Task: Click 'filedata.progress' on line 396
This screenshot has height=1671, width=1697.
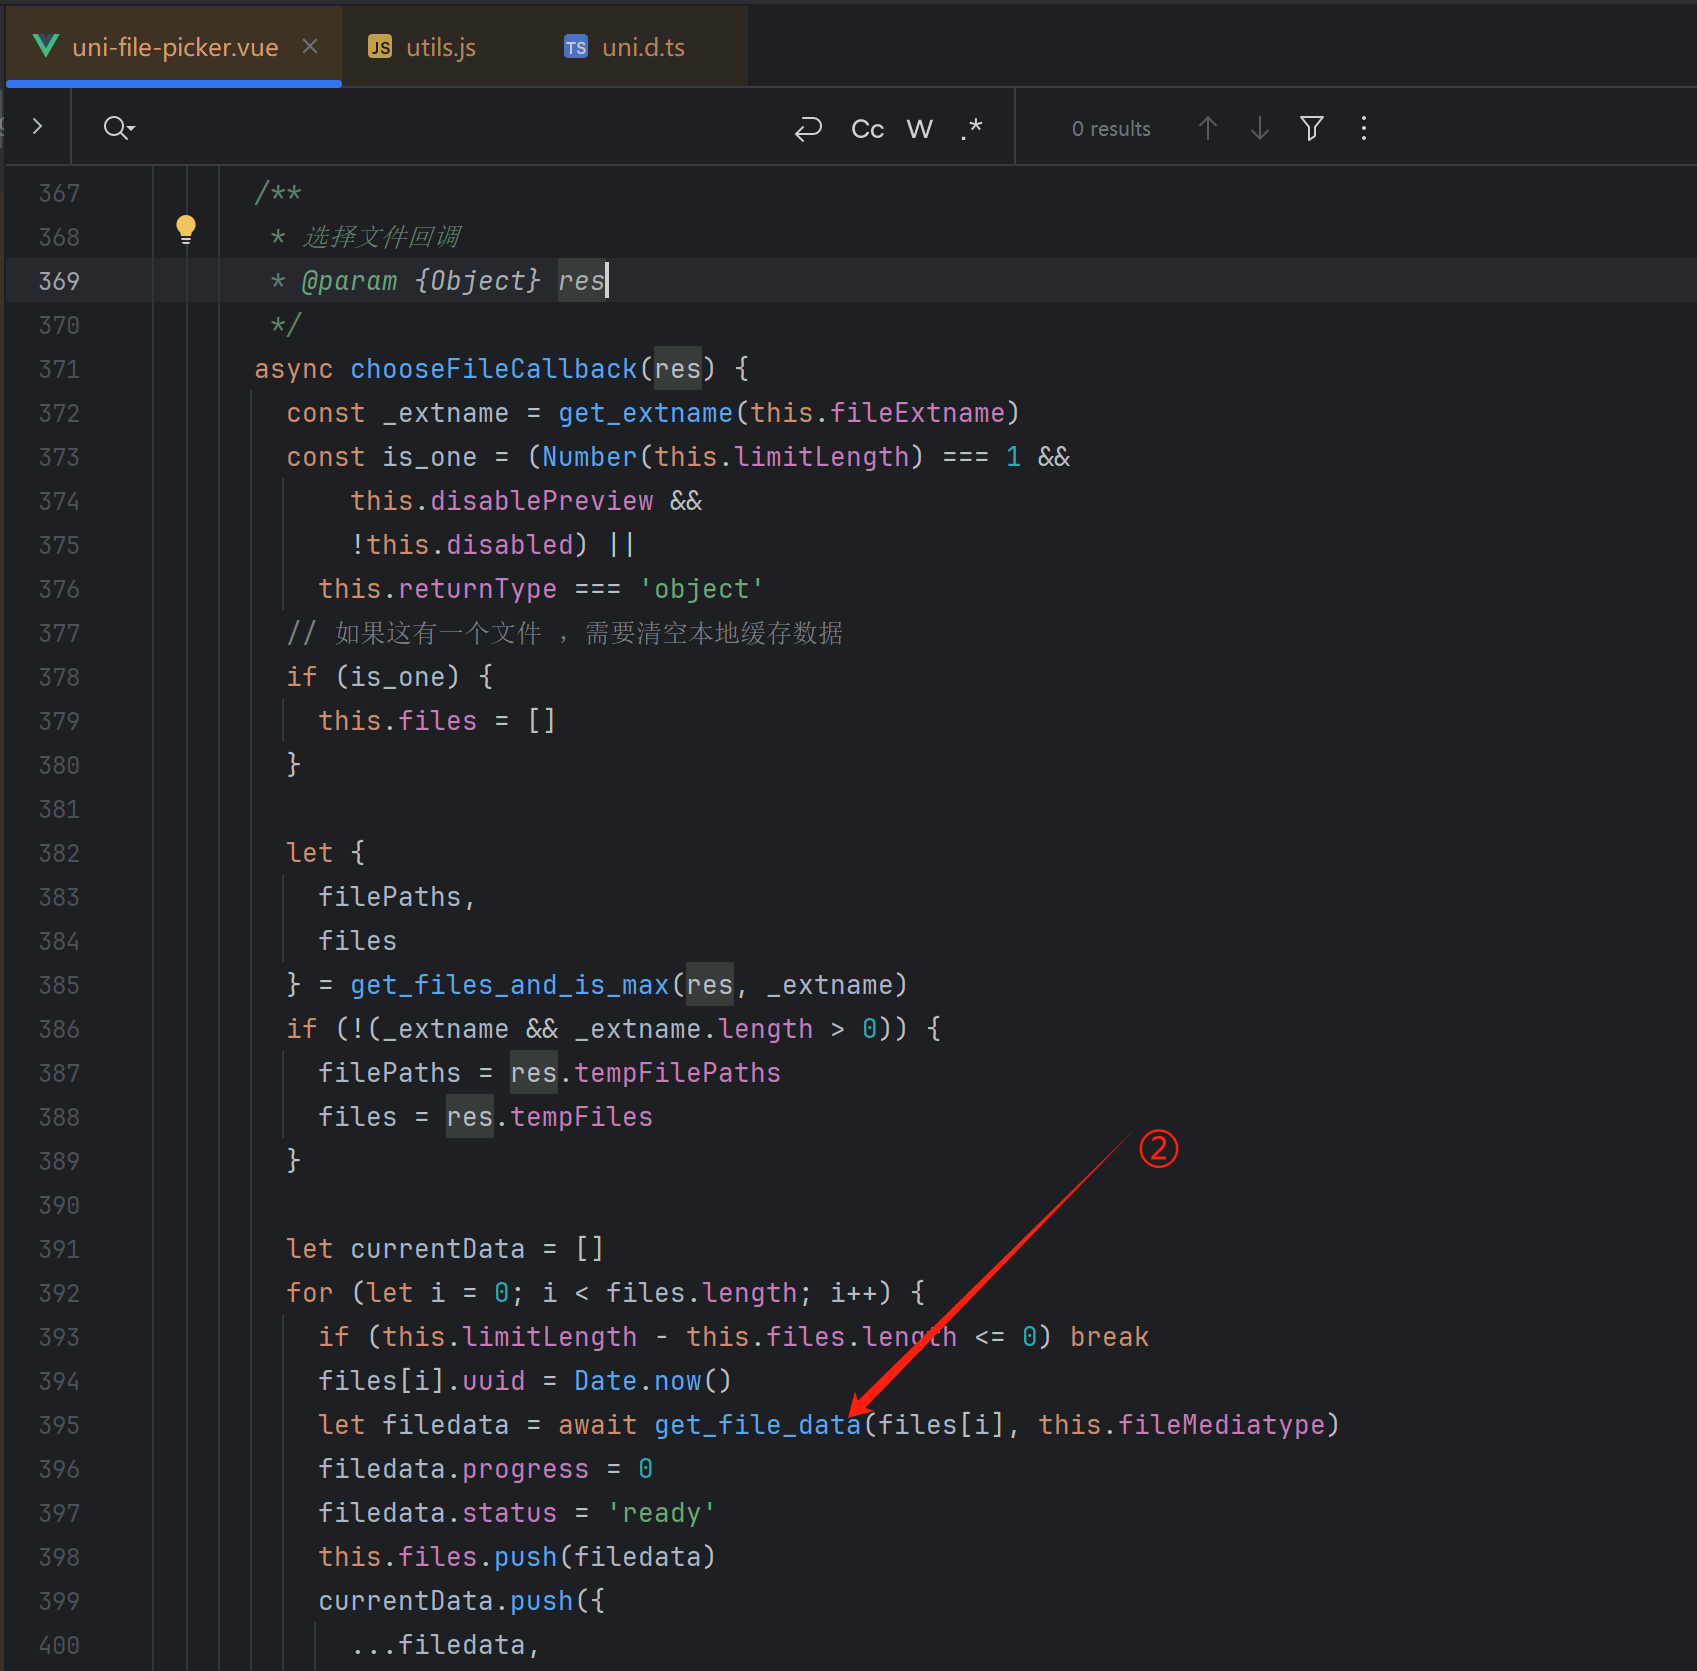Action: point(453,1469)
